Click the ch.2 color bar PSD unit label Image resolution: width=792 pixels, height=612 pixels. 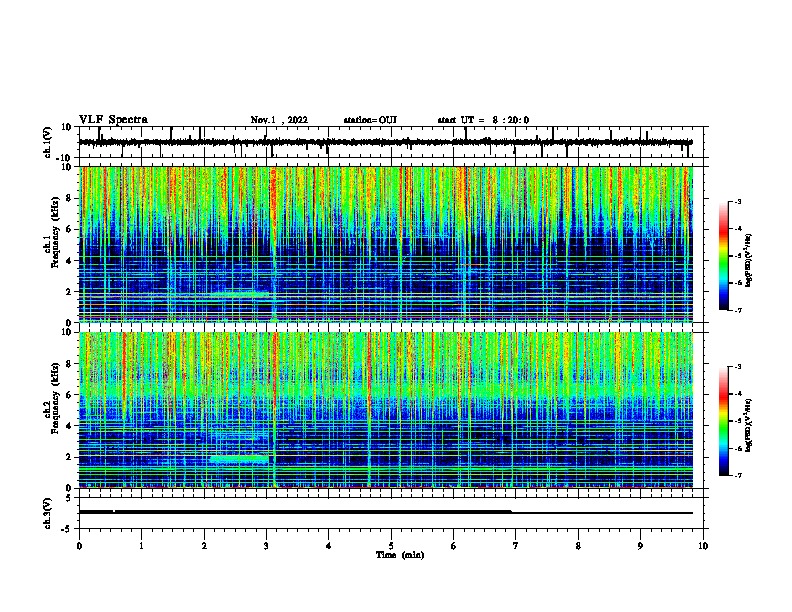(749, 425)
